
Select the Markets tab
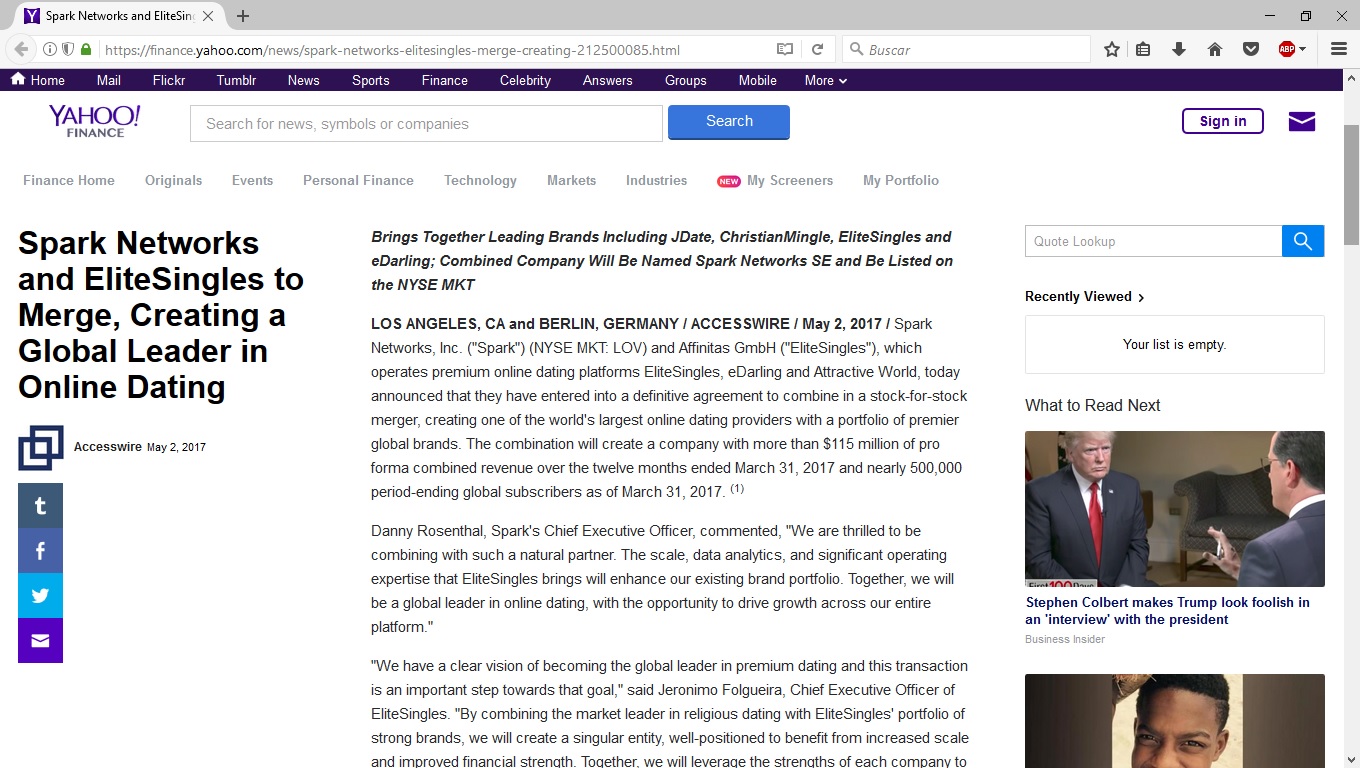pyautogui.click(x=572, y=181)
